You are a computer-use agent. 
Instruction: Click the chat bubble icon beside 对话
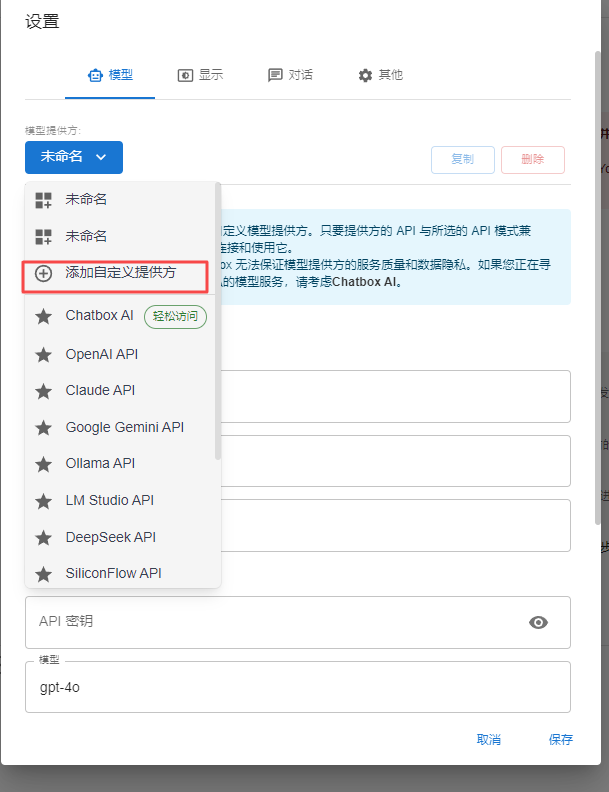click(x=275, y=75)
